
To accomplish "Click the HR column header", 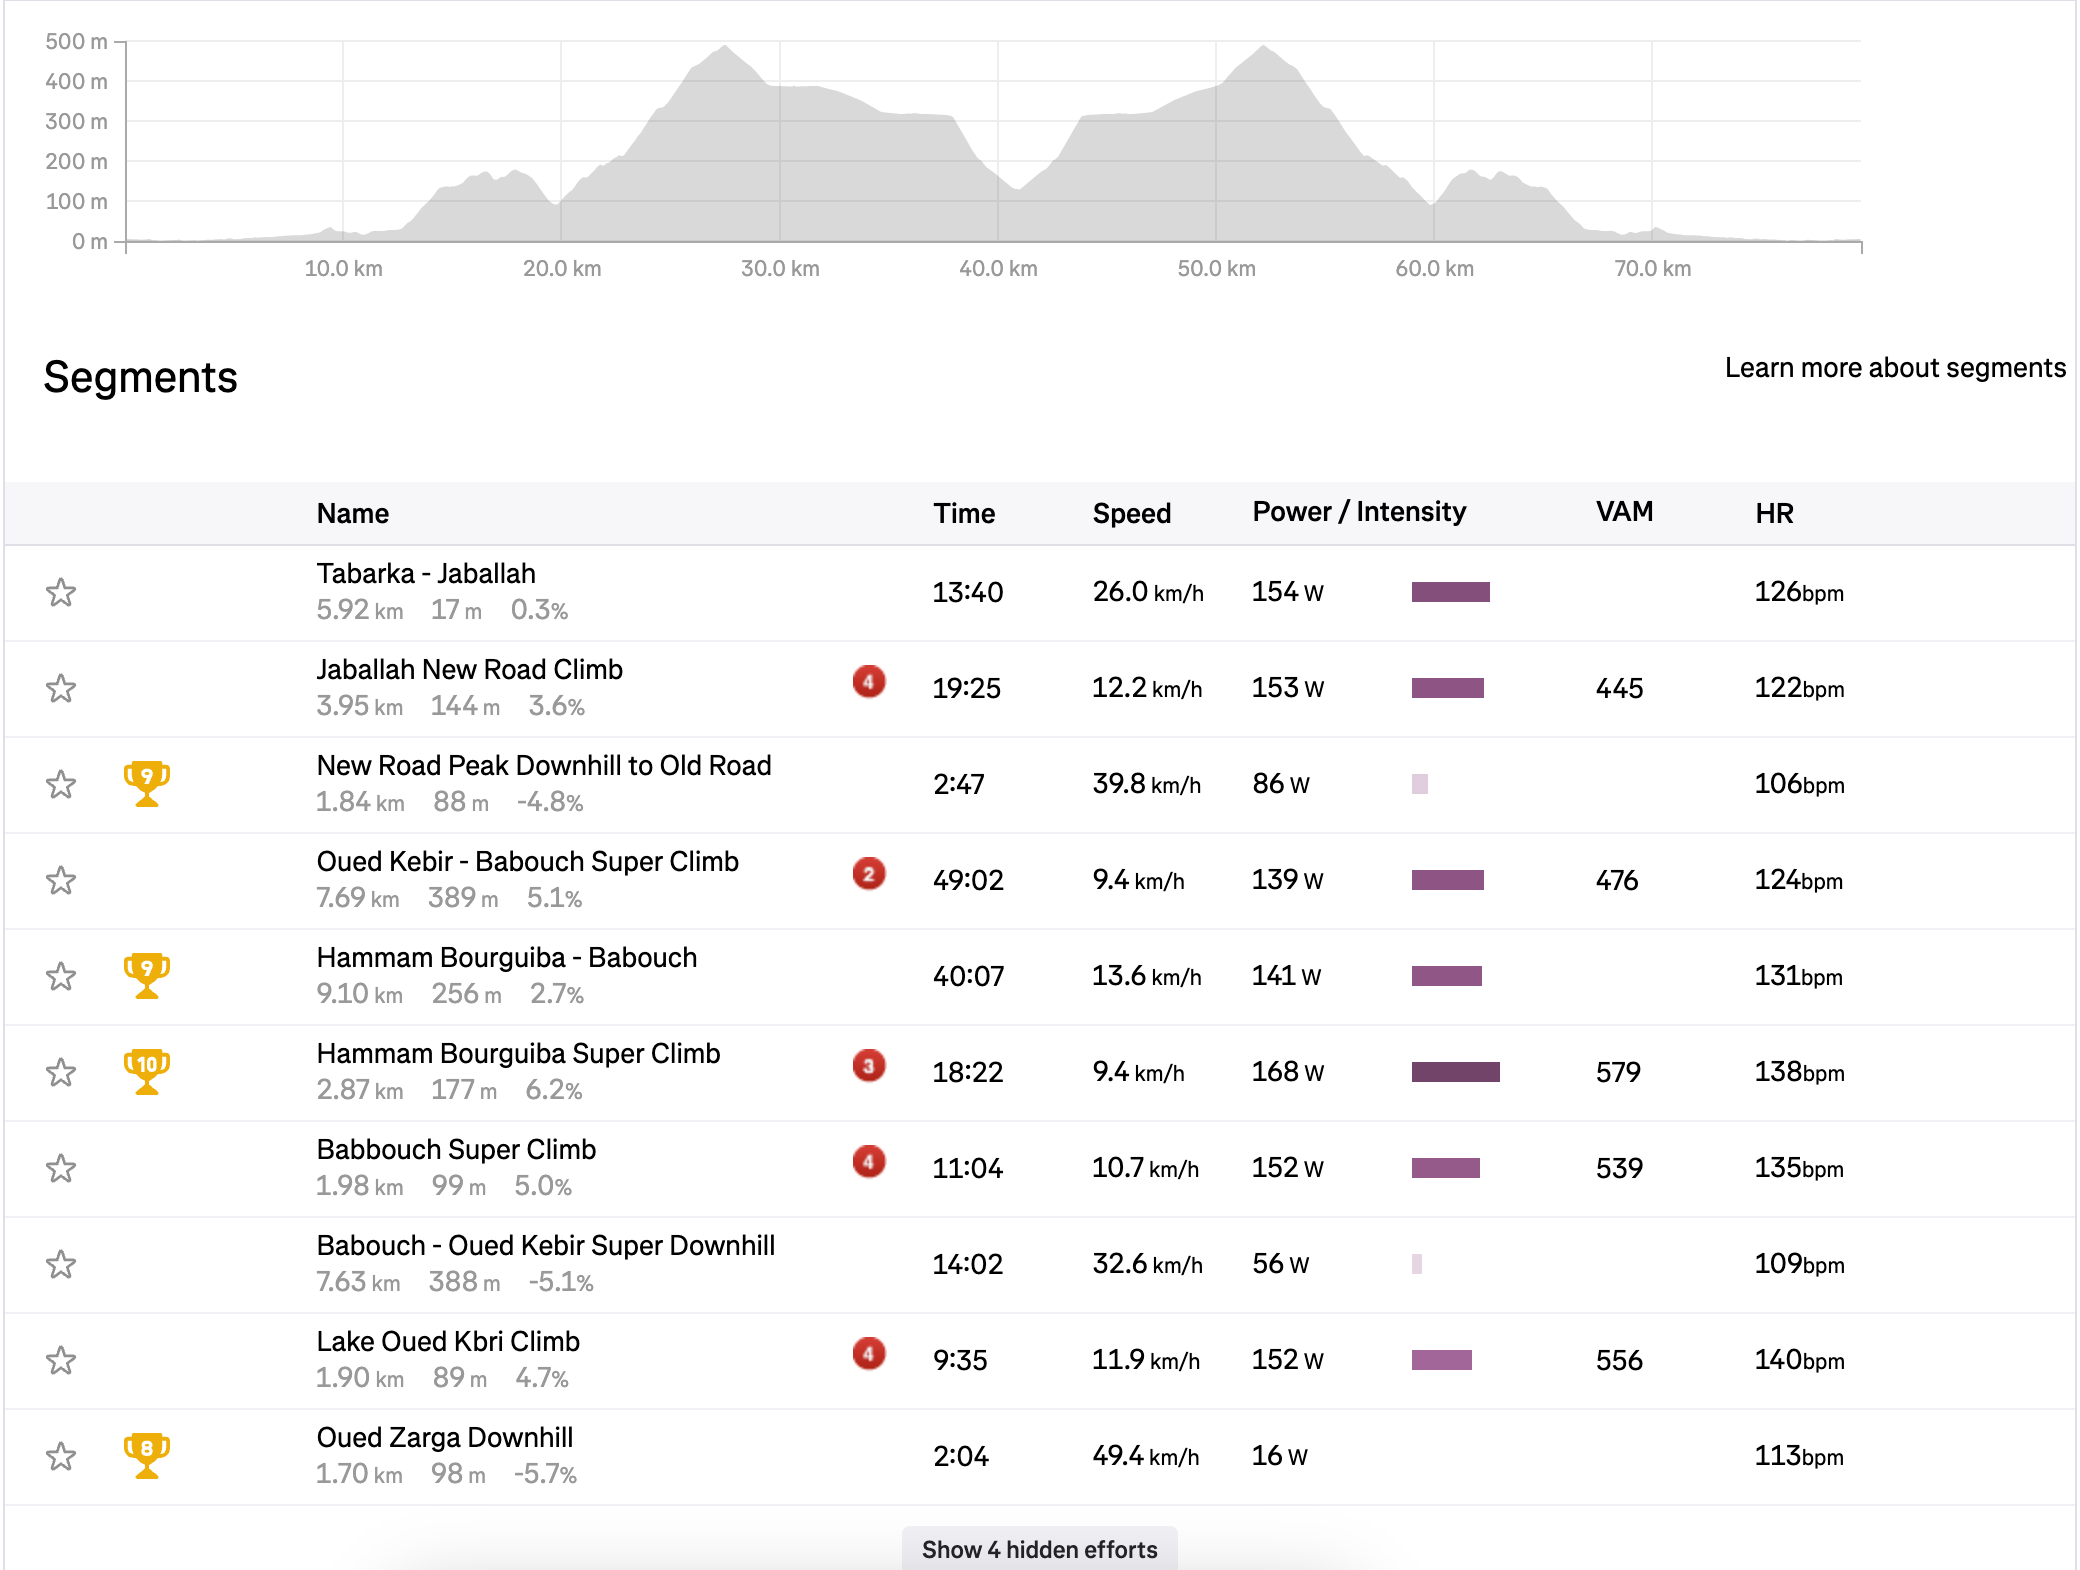I will tap(1774, 513).
